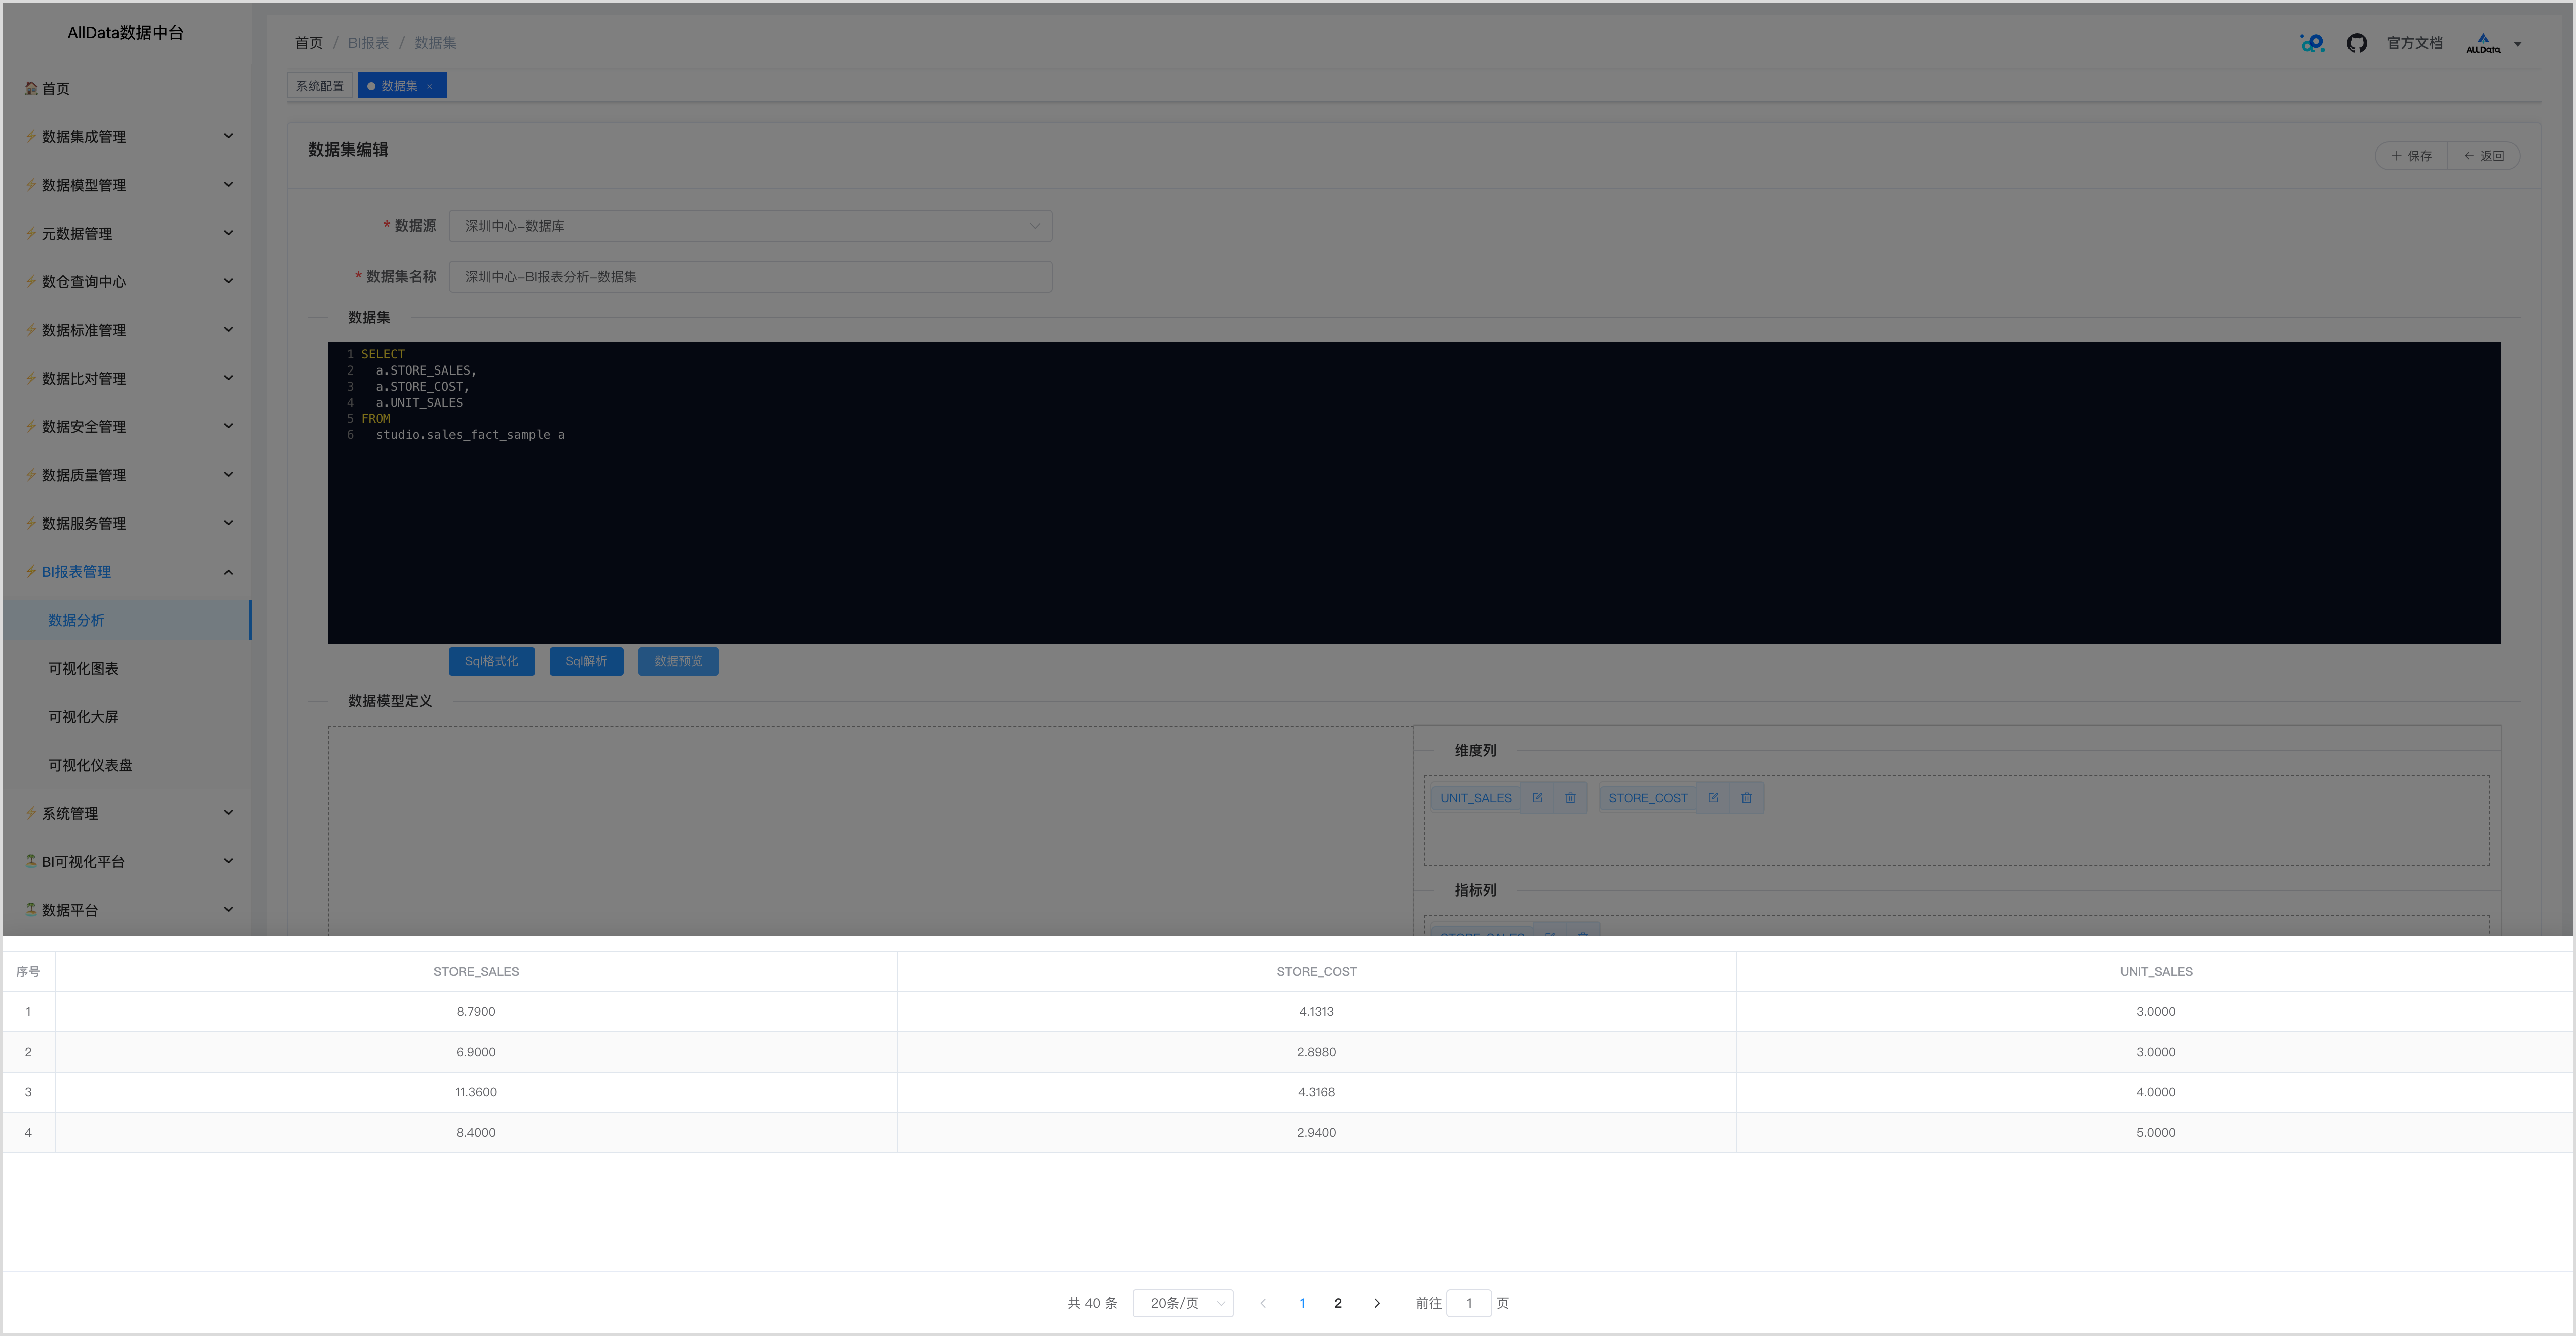Select 可视化大屏 submenu item
This screenshot has width=2576, height=1336.
(x=126, y=717)
